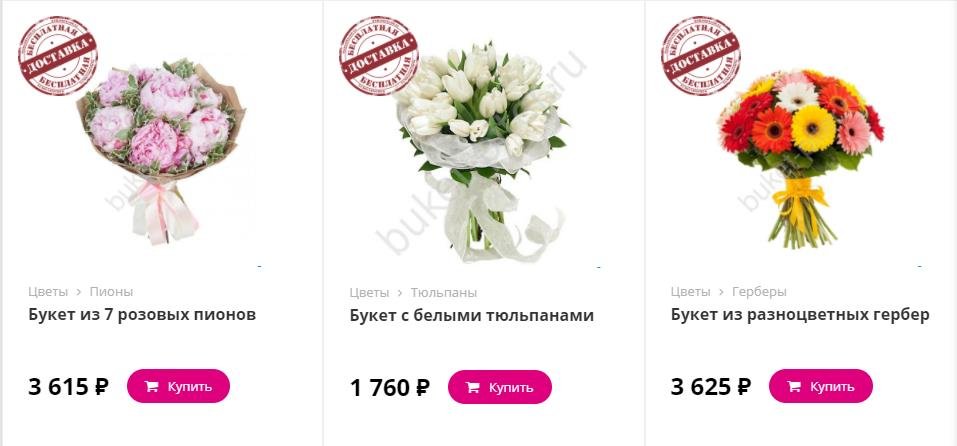Open the Пионы category link

pyautogui.click(x=111, y=292)
